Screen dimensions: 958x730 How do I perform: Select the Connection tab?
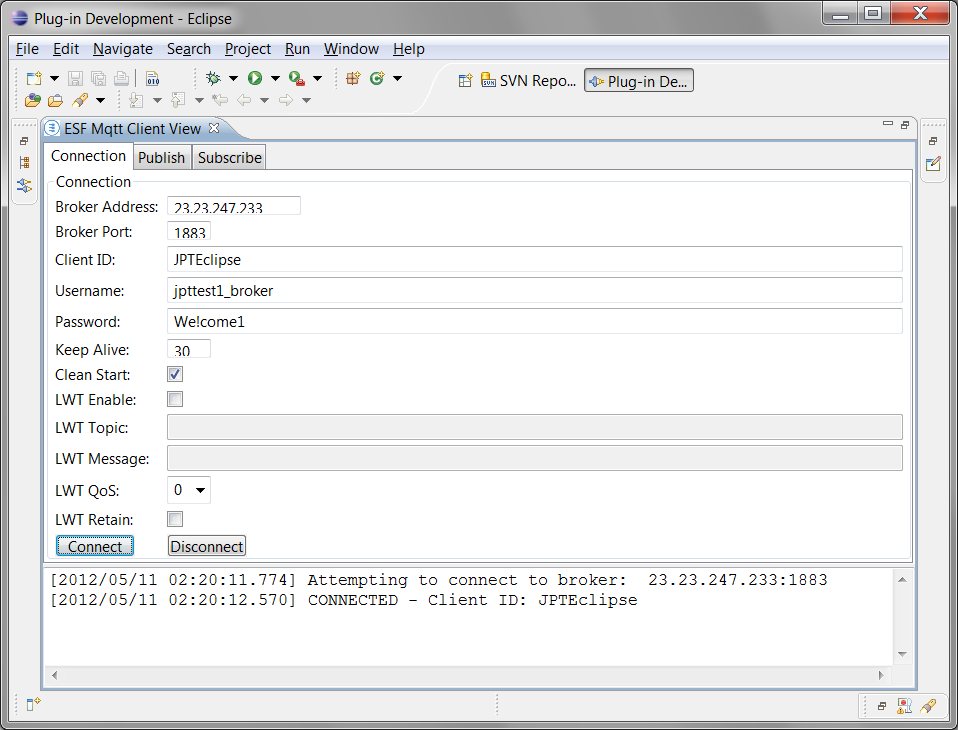tap(89, 156)
